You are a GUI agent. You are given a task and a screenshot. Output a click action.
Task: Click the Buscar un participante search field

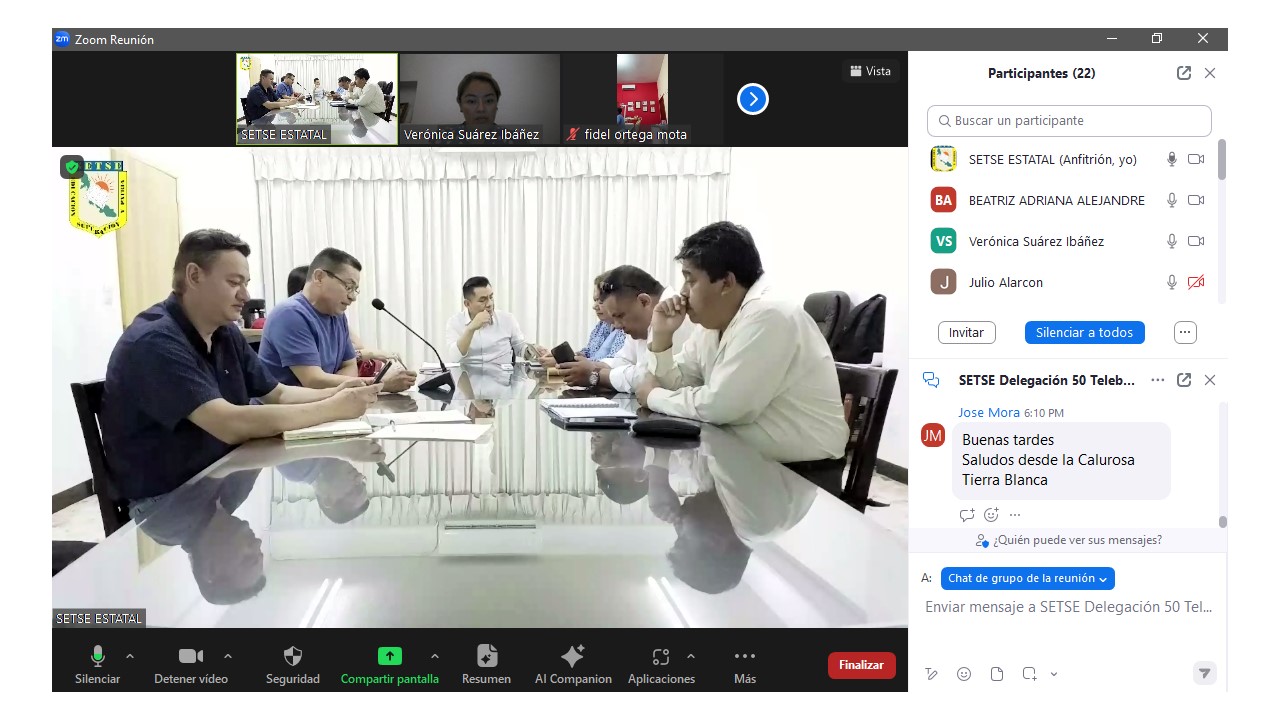1069,121
